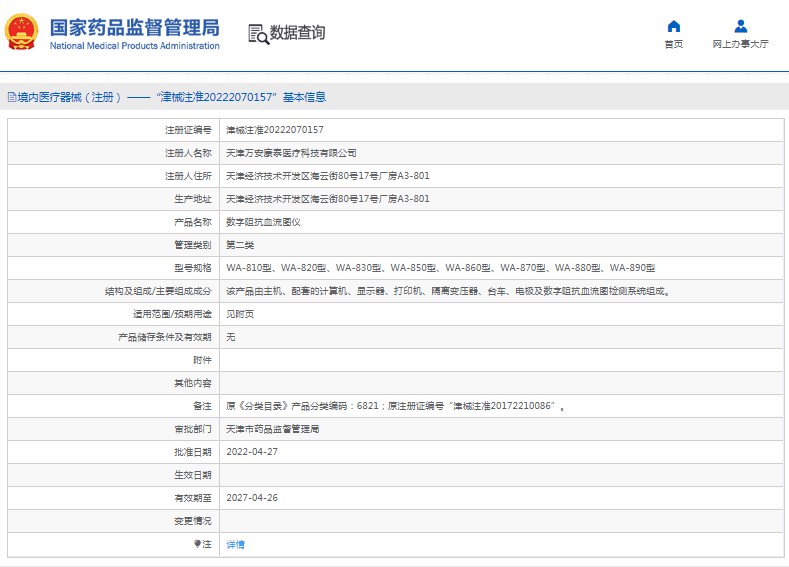Click the 注册证编号 label
The height and width of the screenshot is (567, 789).
click(x=188, y=130)
